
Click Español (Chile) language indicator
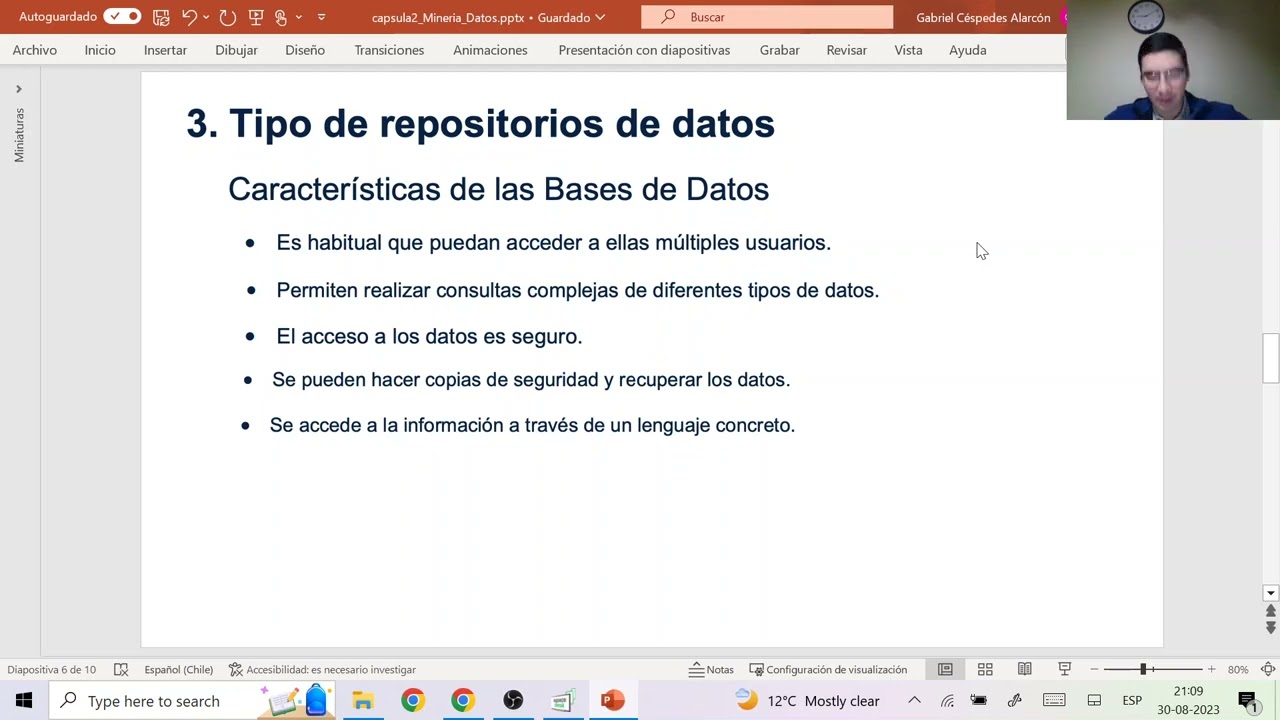(x=178, y=669)
